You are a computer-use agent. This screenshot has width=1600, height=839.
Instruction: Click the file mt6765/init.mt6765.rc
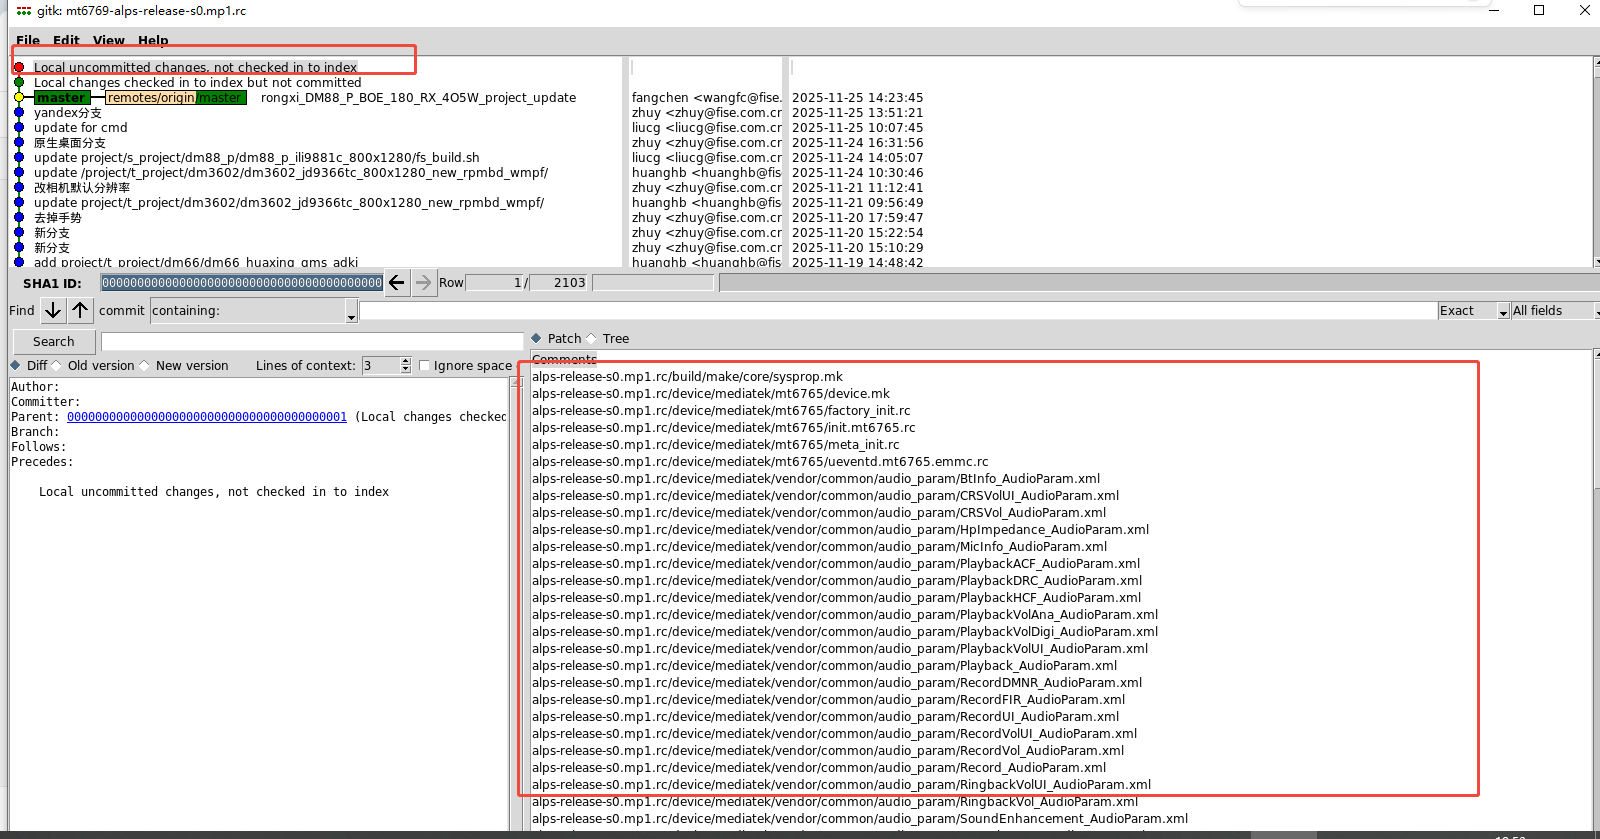tap(723, 428)
